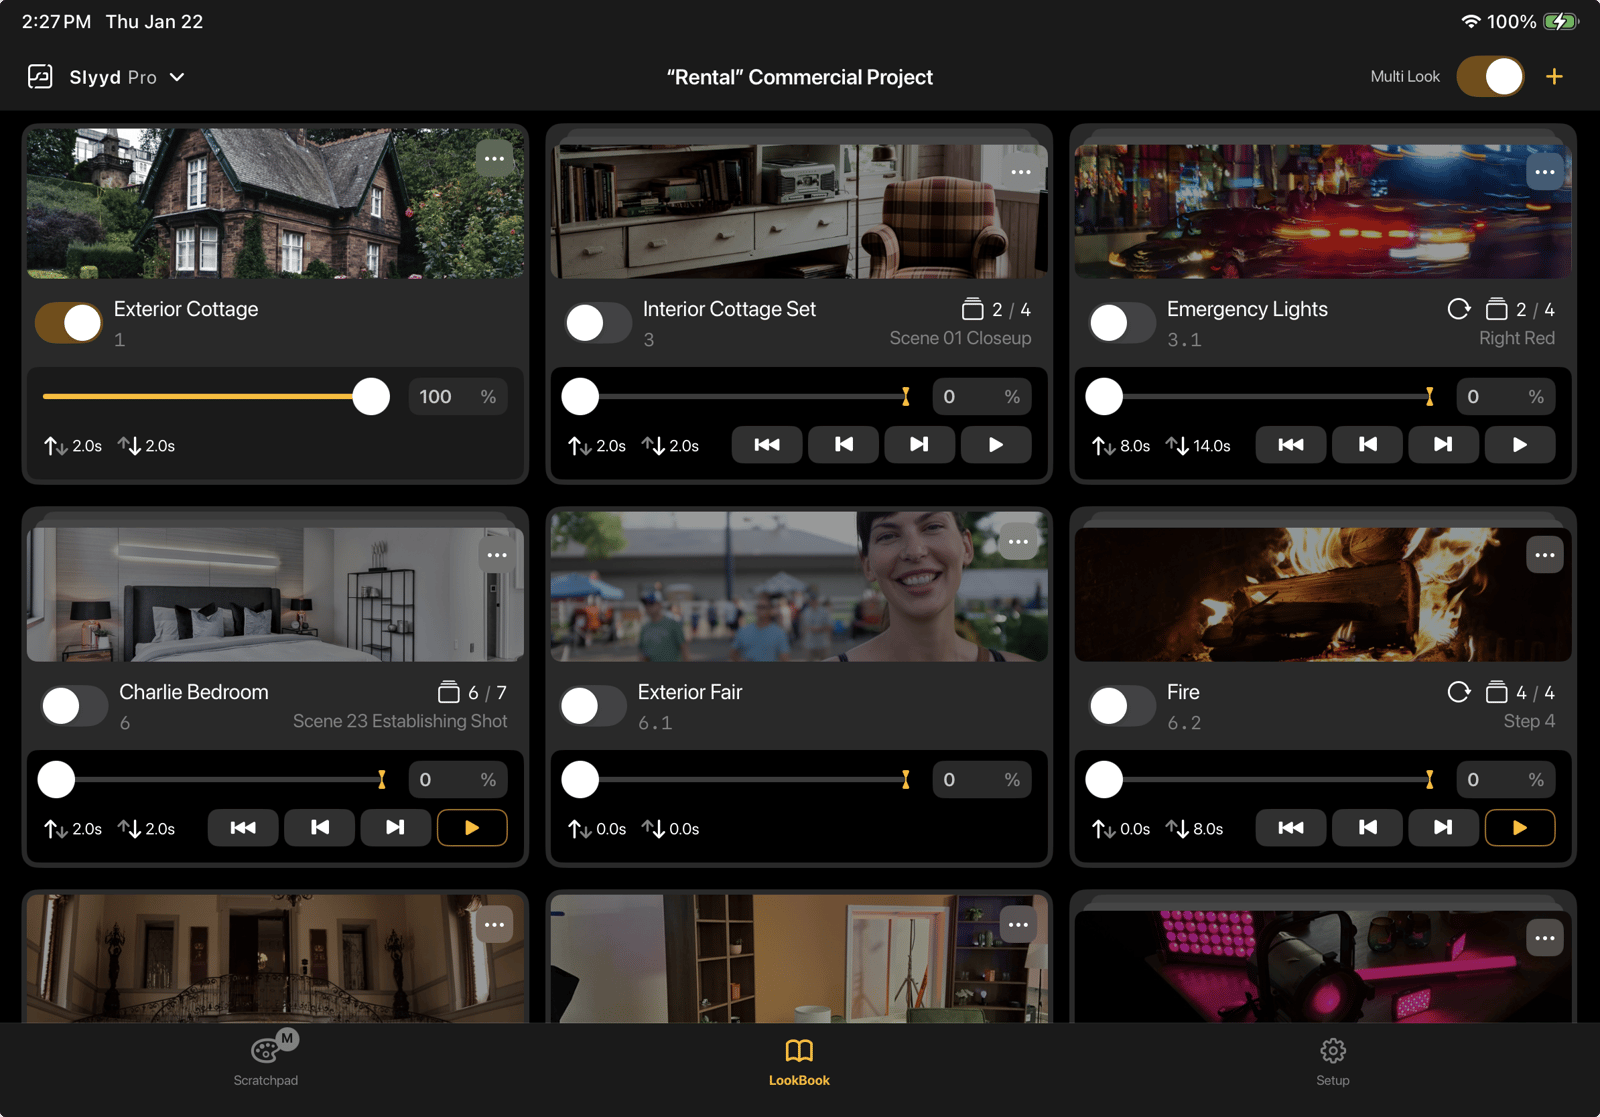Enable the Interior Cottage Set look toggle
This screenshot has height=1117, width=1600.
point(597,323)
